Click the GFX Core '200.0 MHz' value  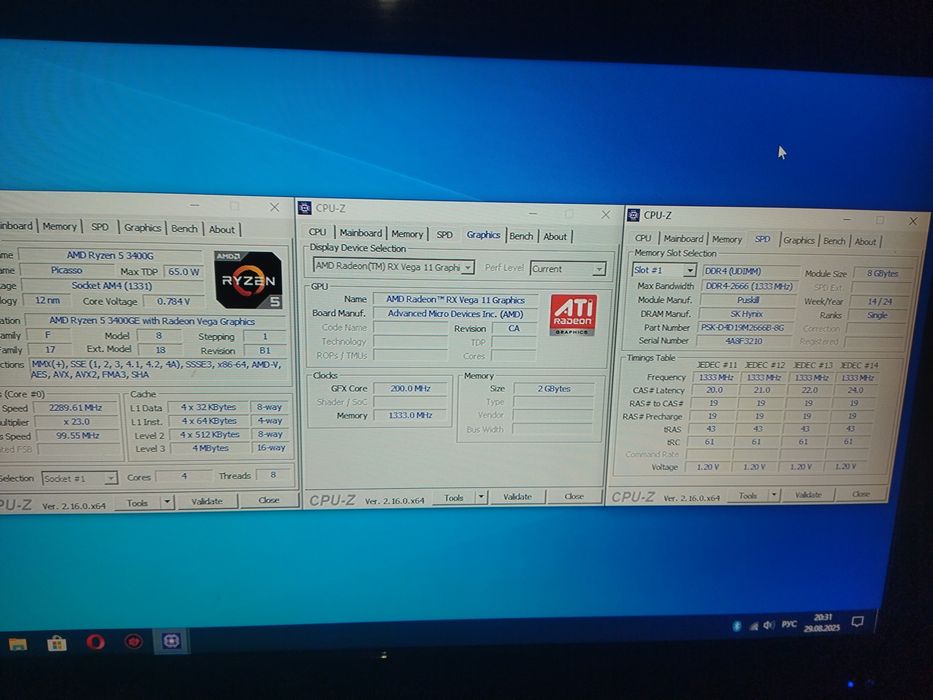(x=411, y=388)
